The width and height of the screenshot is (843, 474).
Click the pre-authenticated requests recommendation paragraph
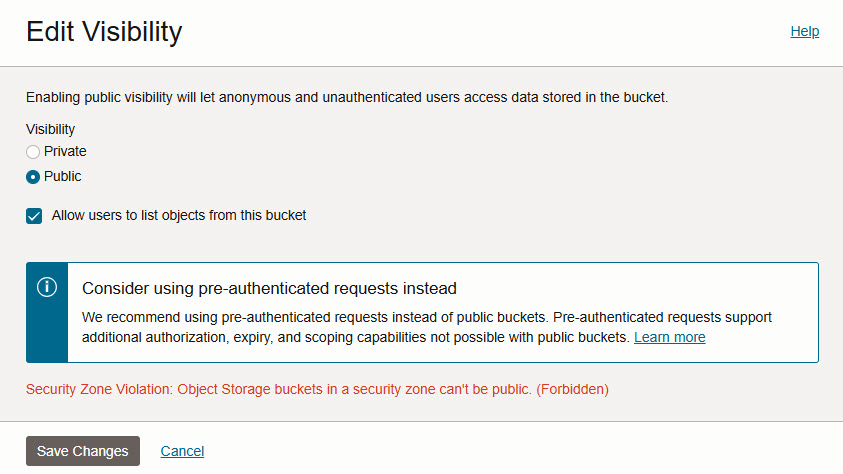point(426,327)
